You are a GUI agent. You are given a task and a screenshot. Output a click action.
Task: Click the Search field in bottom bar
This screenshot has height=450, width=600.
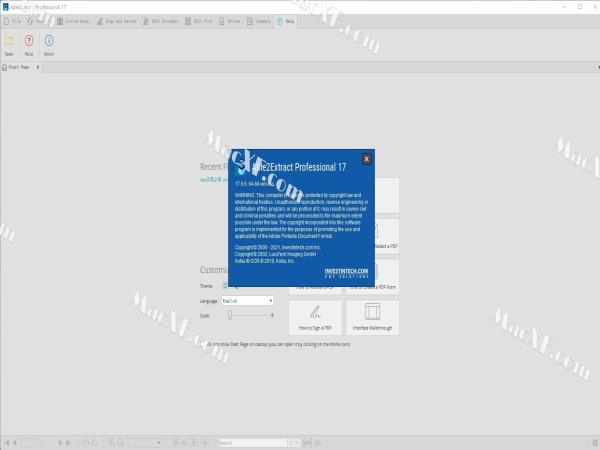tap(252, 443)
